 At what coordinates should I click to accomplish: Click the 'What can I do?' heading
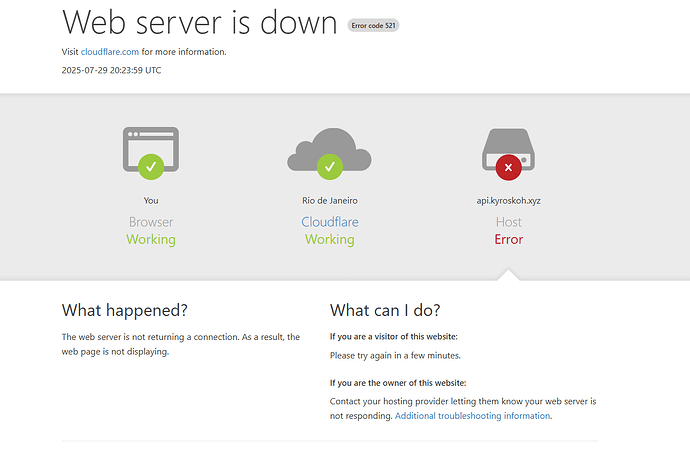coord(385,311)
